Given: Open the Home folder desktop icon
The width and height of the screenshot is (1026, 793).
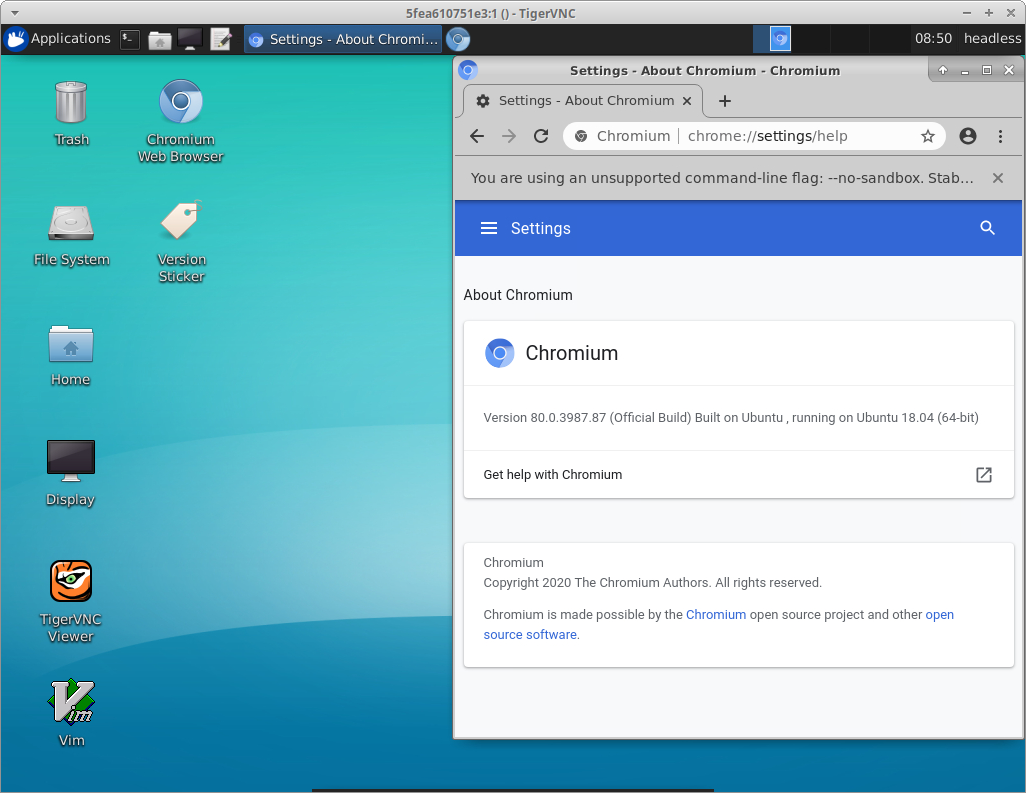Looking at the screenshot, I should tap(71, 355).
